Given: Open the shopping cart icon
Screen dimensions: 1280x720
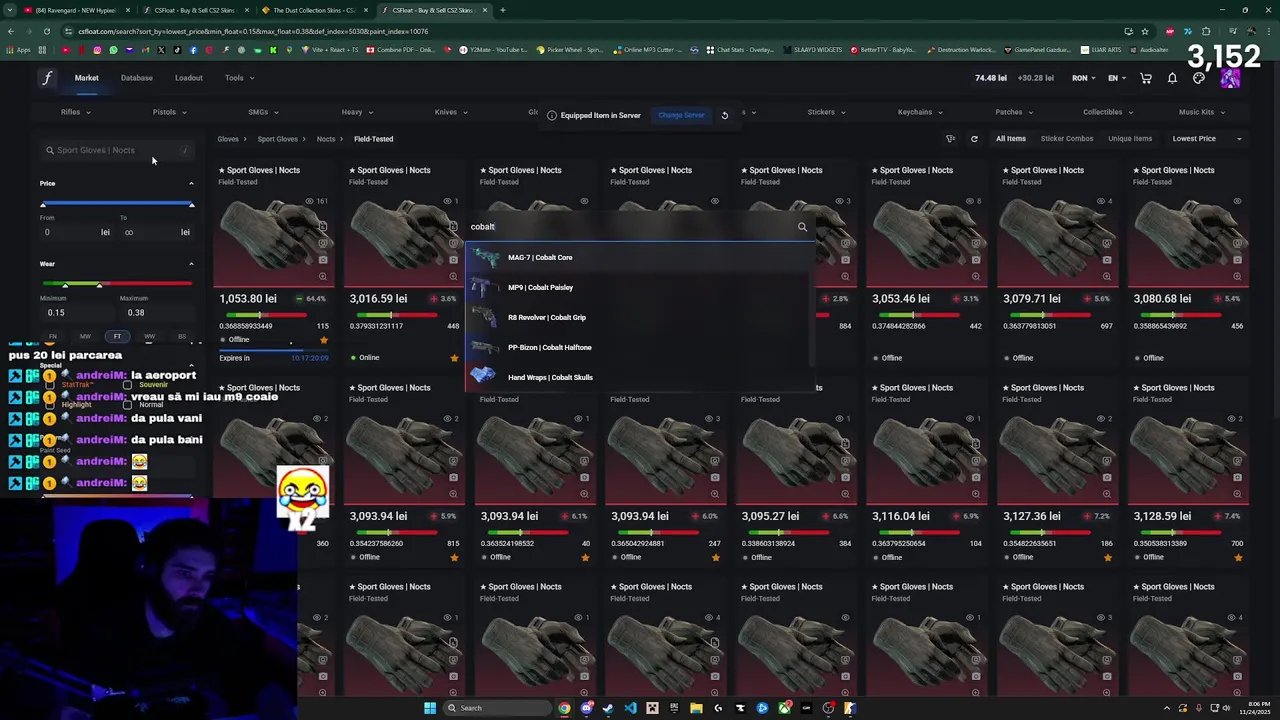Looking at the screenshot, I should pos(1146,78).
